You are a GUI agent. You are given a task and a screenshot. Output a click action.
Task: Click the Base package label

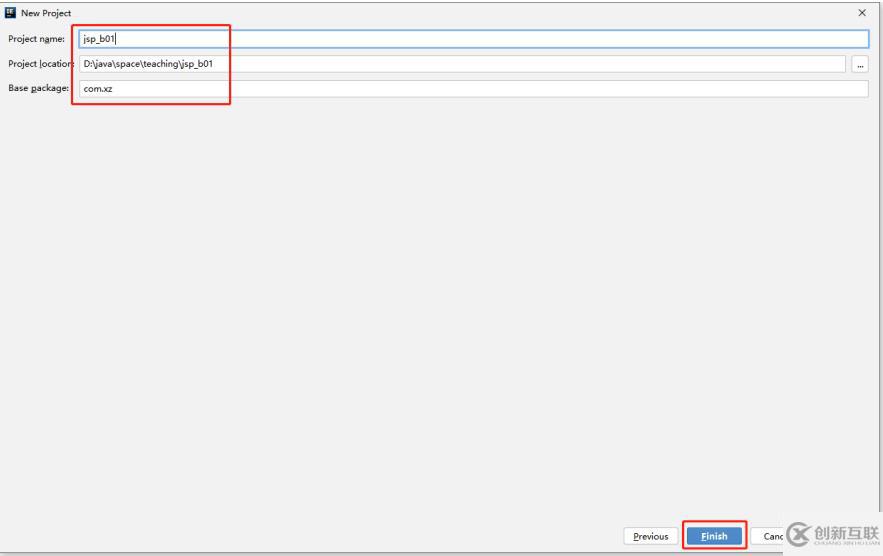[x=38, y=88]
